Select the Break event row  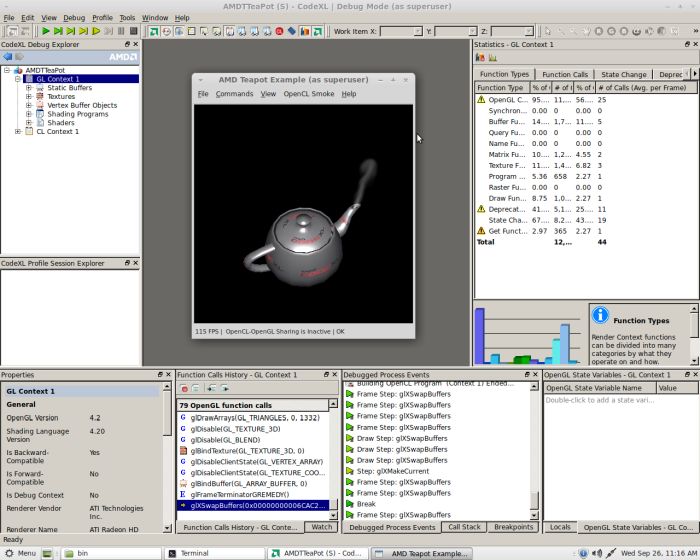[437, 504]
